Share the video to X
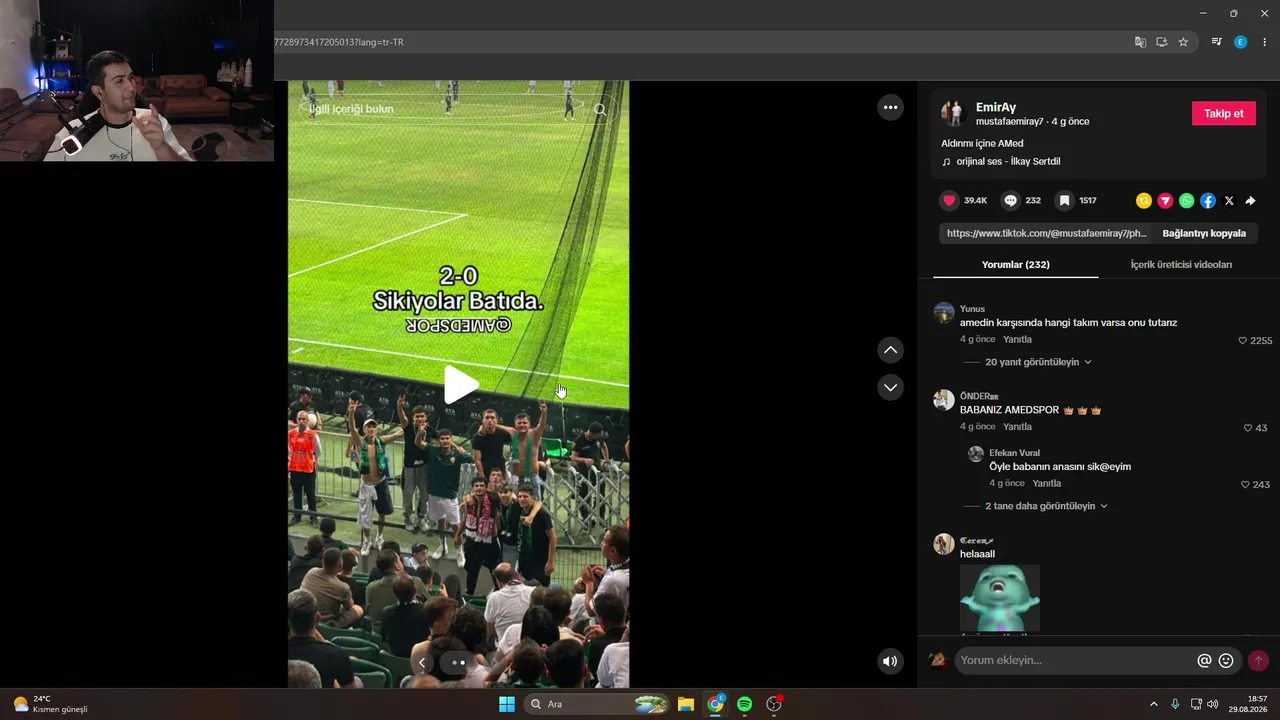This screenshot has width=1280, height=720. coord(1229,201)
